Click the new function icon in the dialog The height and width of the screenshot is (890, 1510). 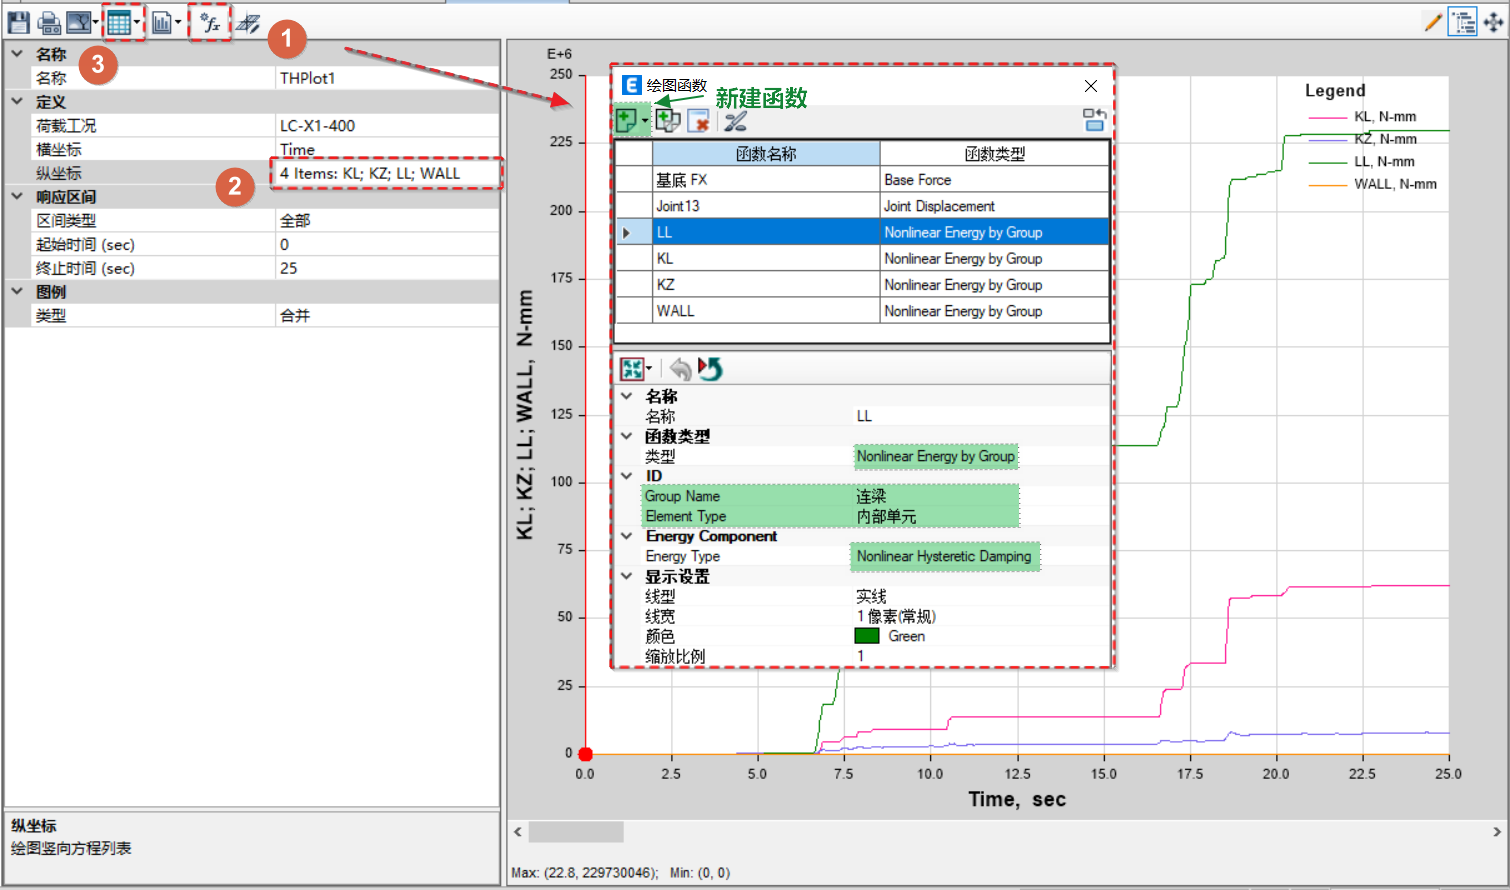(x=626, y=121)
